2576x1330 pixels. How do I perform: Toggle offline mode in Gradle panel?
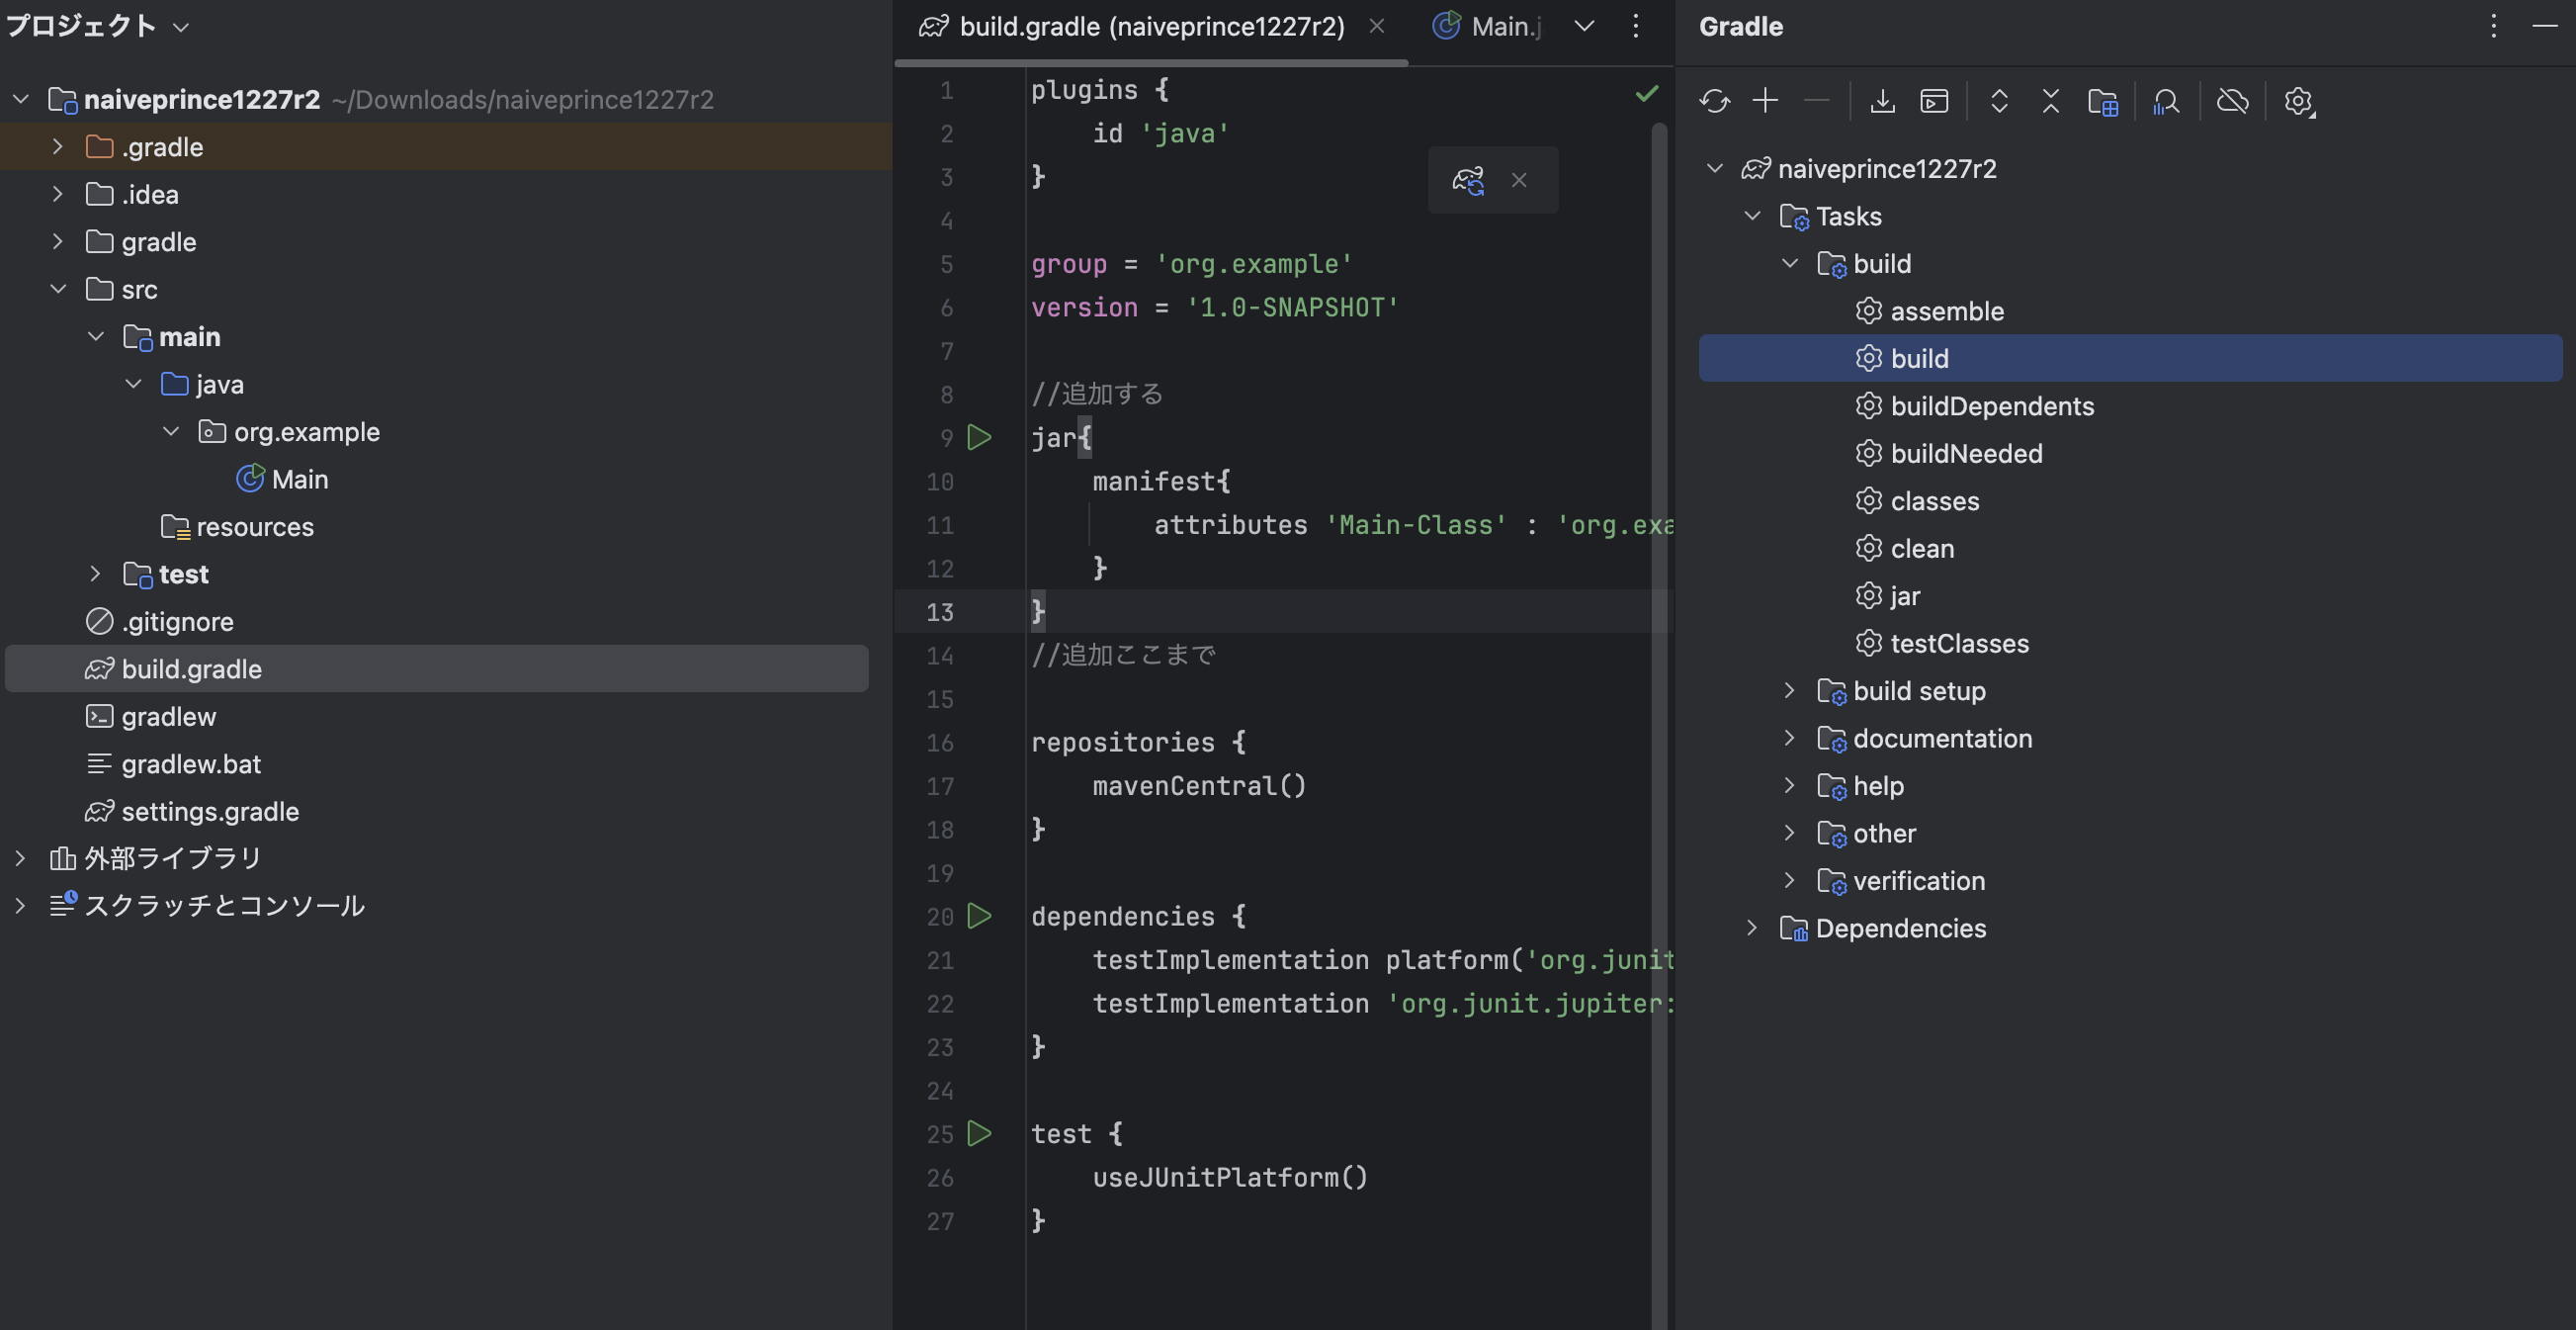(2232, 100)
